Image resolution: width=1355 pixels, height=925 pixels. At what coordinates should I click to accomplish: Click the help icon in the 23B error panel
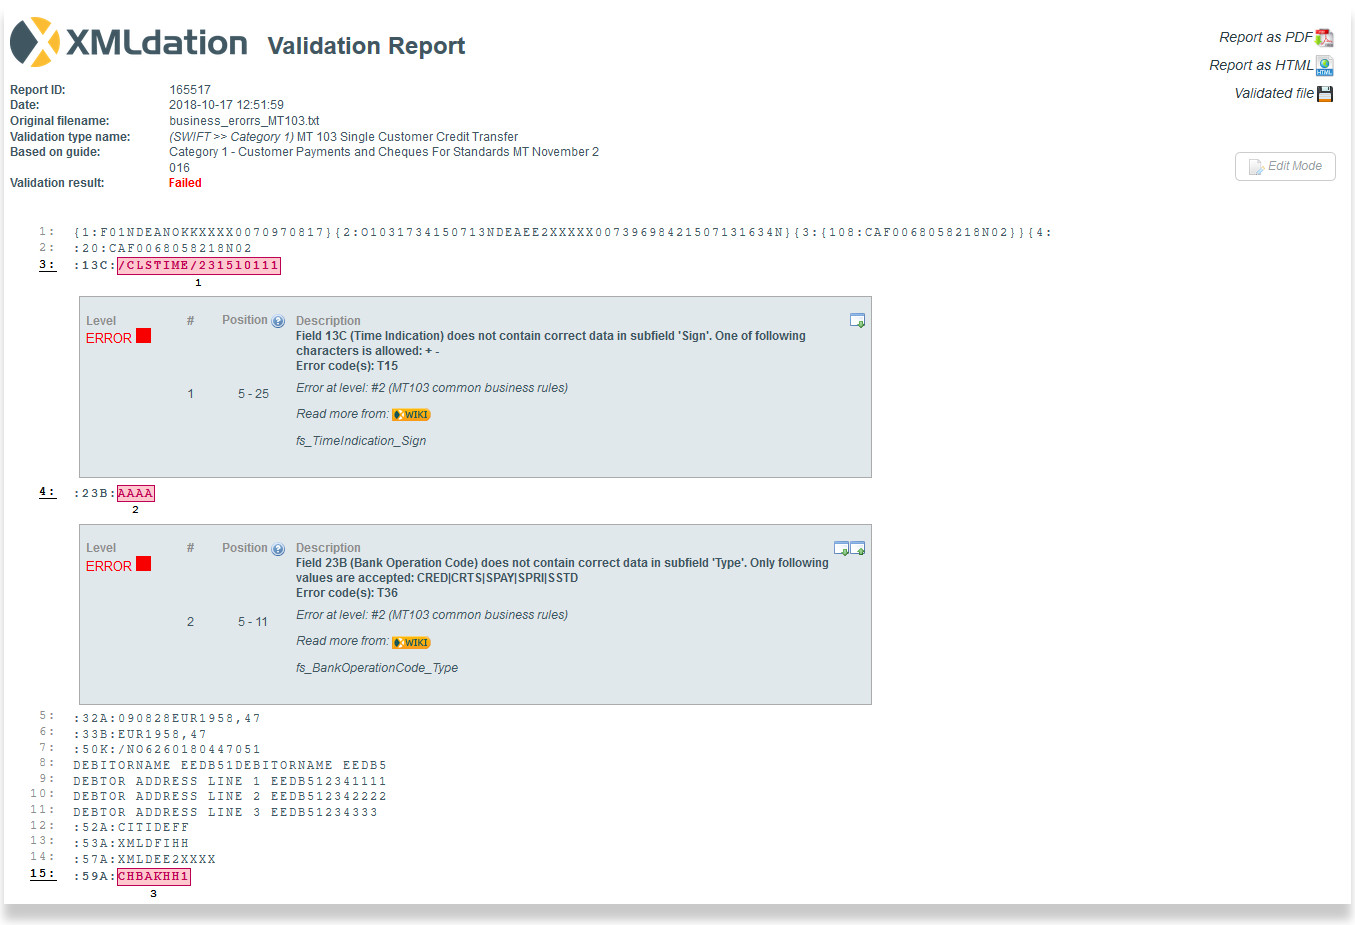tap(278, 548)
